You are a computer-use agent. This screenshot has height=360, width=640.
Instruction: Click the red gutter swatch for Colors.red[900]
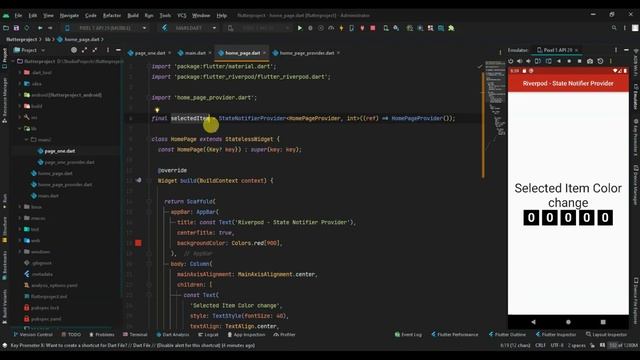138,243
